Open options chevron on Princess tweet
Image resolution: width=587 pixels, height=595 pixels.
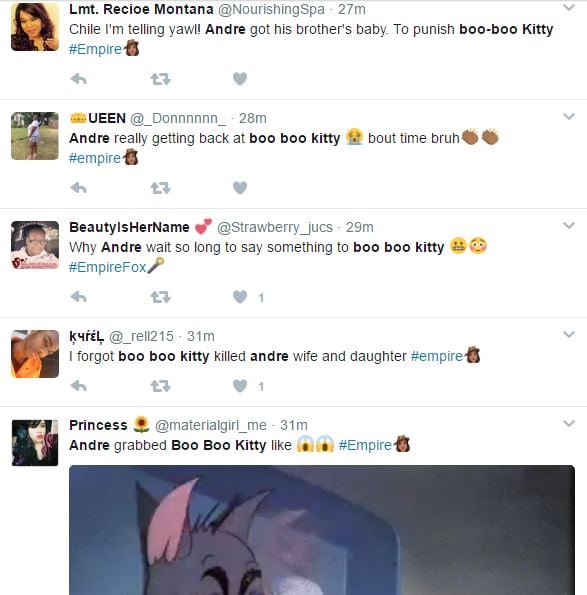tap(569, 423)
